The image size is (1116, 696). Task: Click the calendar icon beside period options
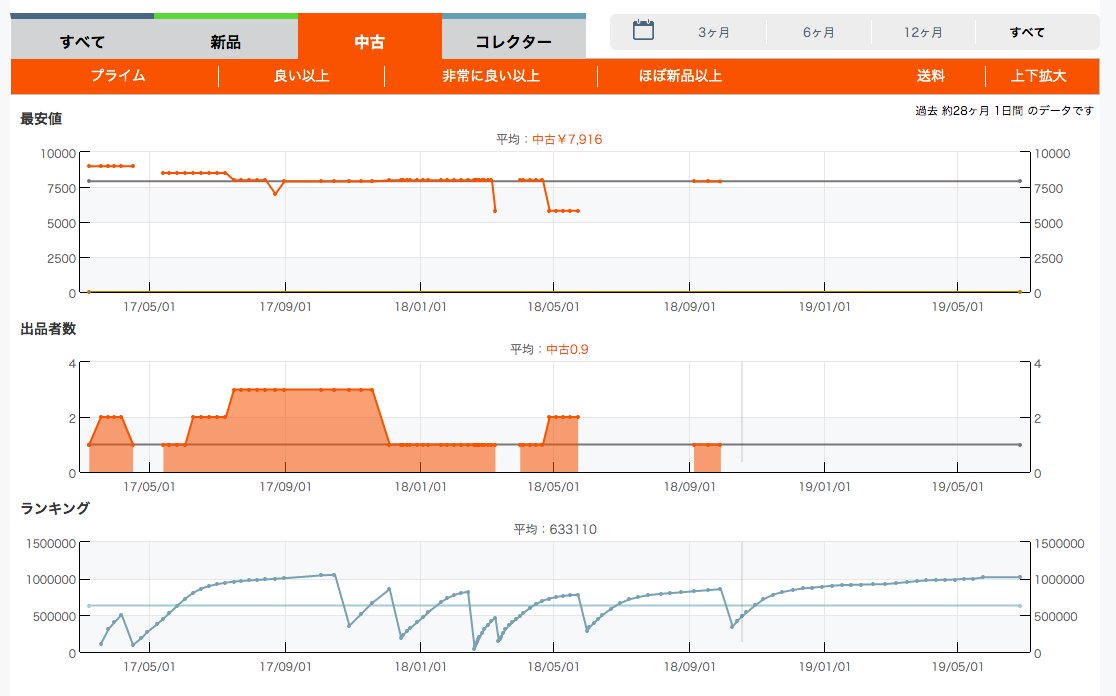tap(643, 31)
